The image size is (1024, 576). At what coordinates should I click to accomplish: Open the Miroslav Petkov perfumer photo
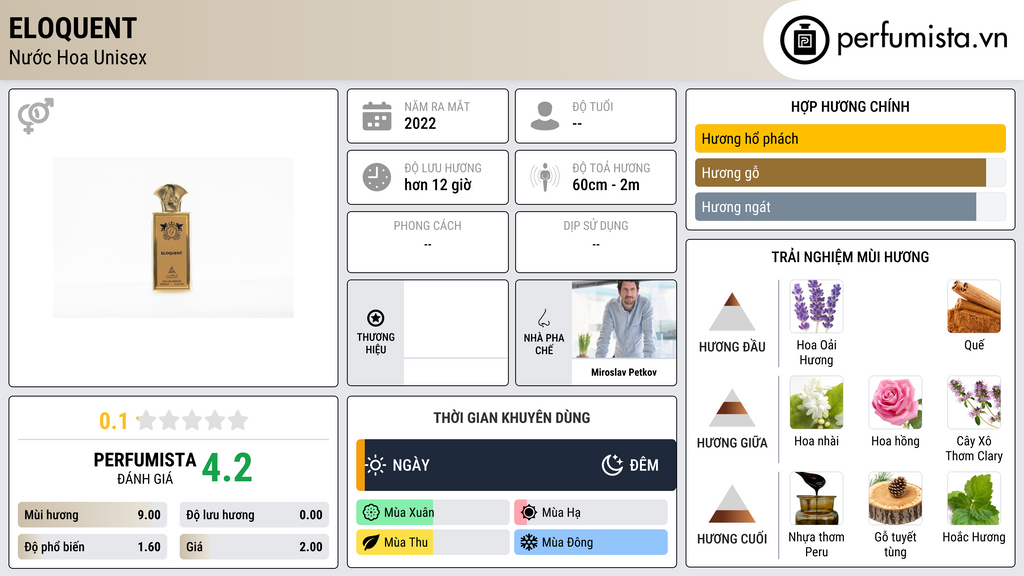coord(624,319)
